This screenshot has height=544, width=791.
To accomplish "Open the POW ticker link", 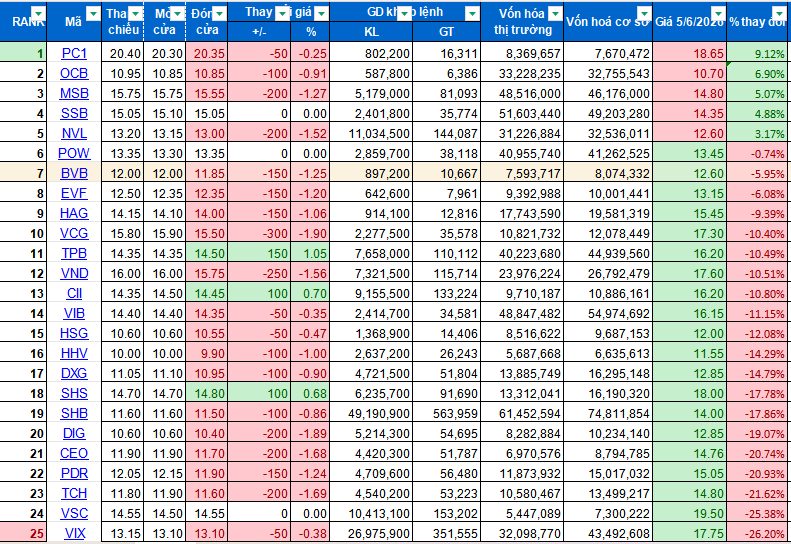I will (x=74, y=153).
